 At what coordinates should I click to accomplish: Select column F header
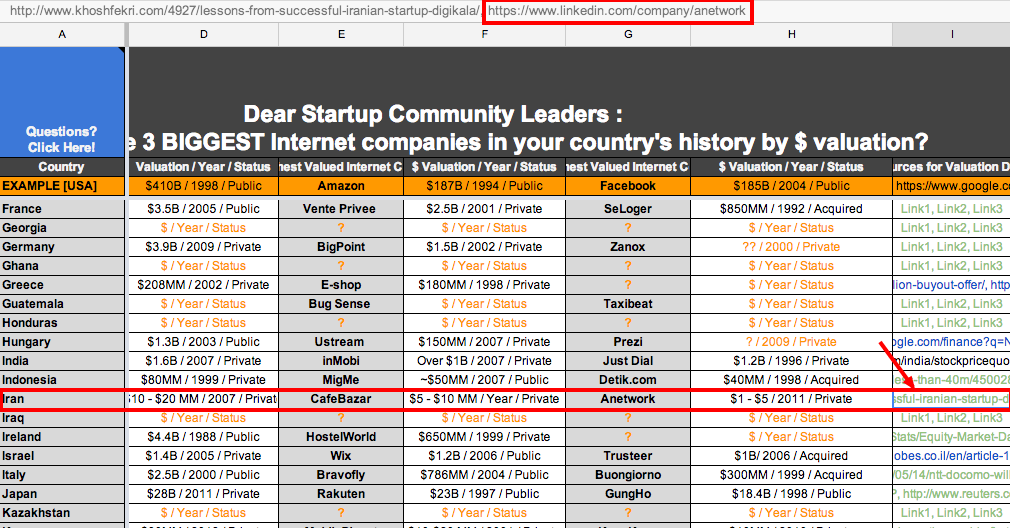484,34
